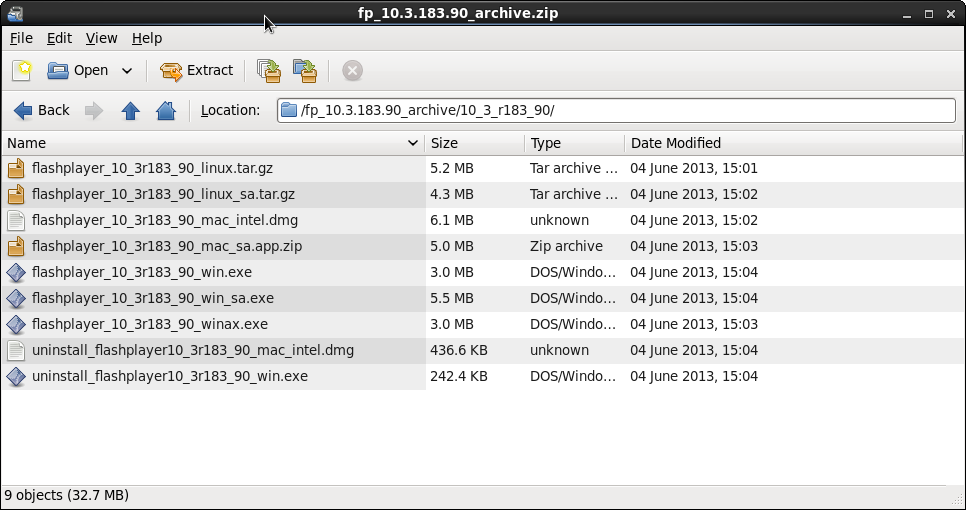Viewport: 966px width, 510px height.
Task: Open the Help menu
Action: 147,38
